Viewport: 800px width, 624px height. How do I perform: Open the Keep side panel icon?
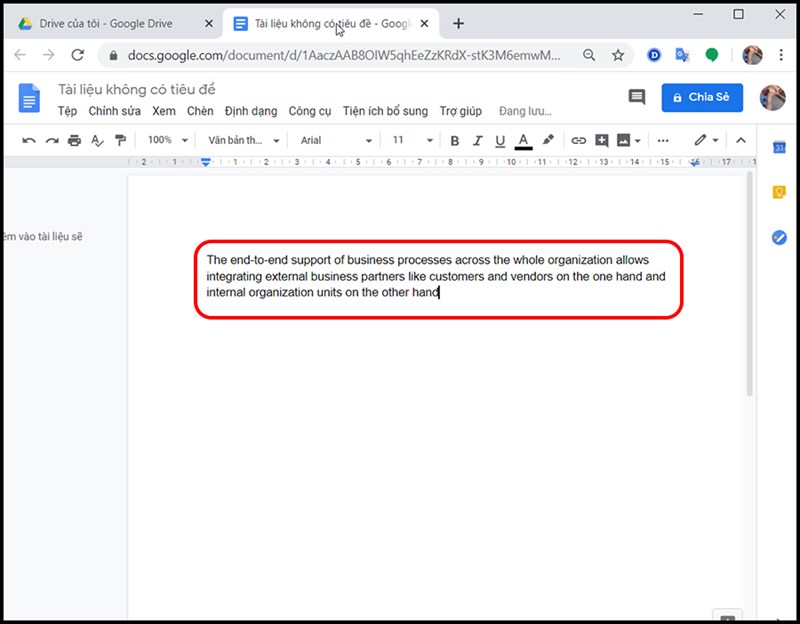click(x=779, y=192)
